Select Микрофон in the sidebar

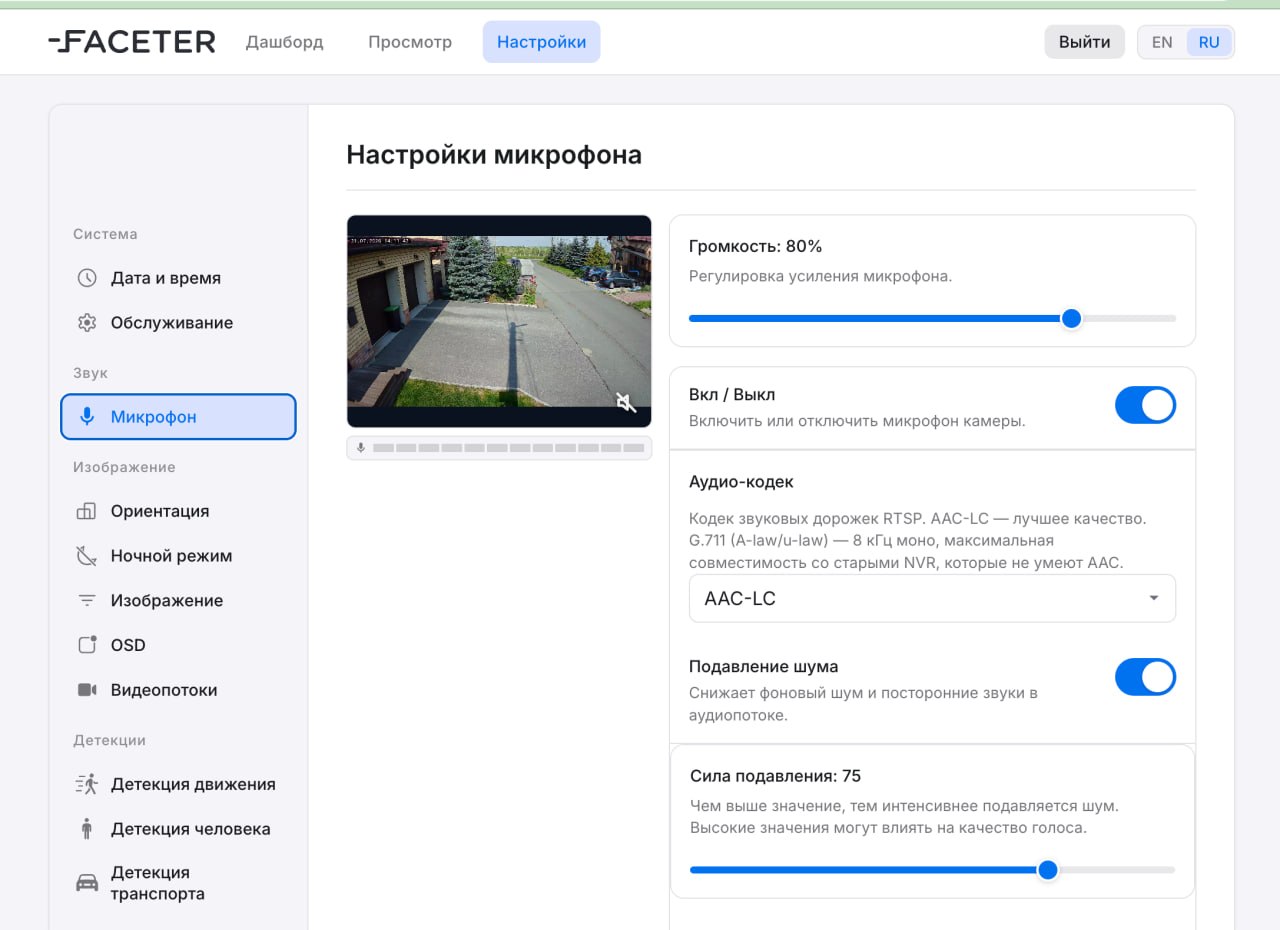[x=178, y=417]
